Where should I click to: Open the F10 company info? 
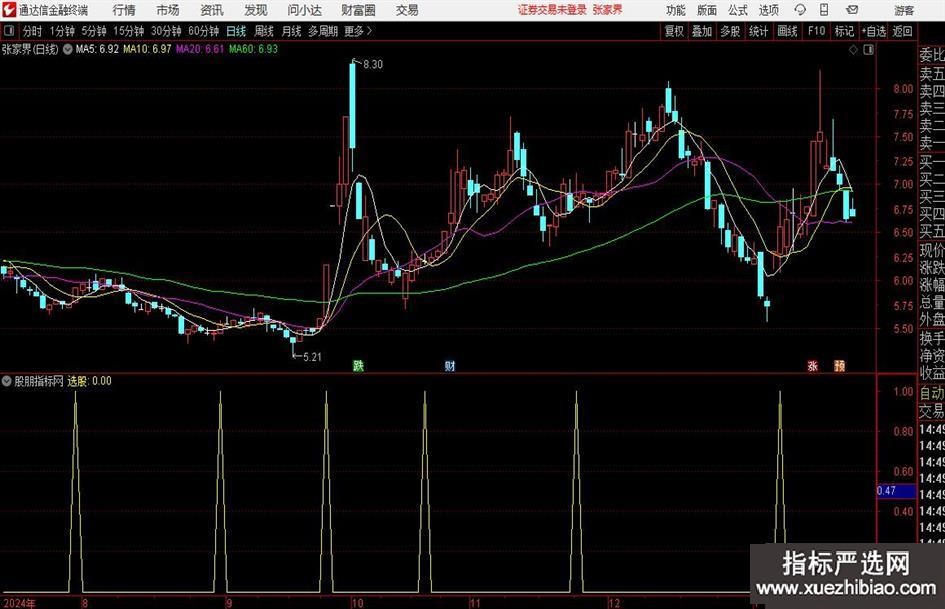816,31
